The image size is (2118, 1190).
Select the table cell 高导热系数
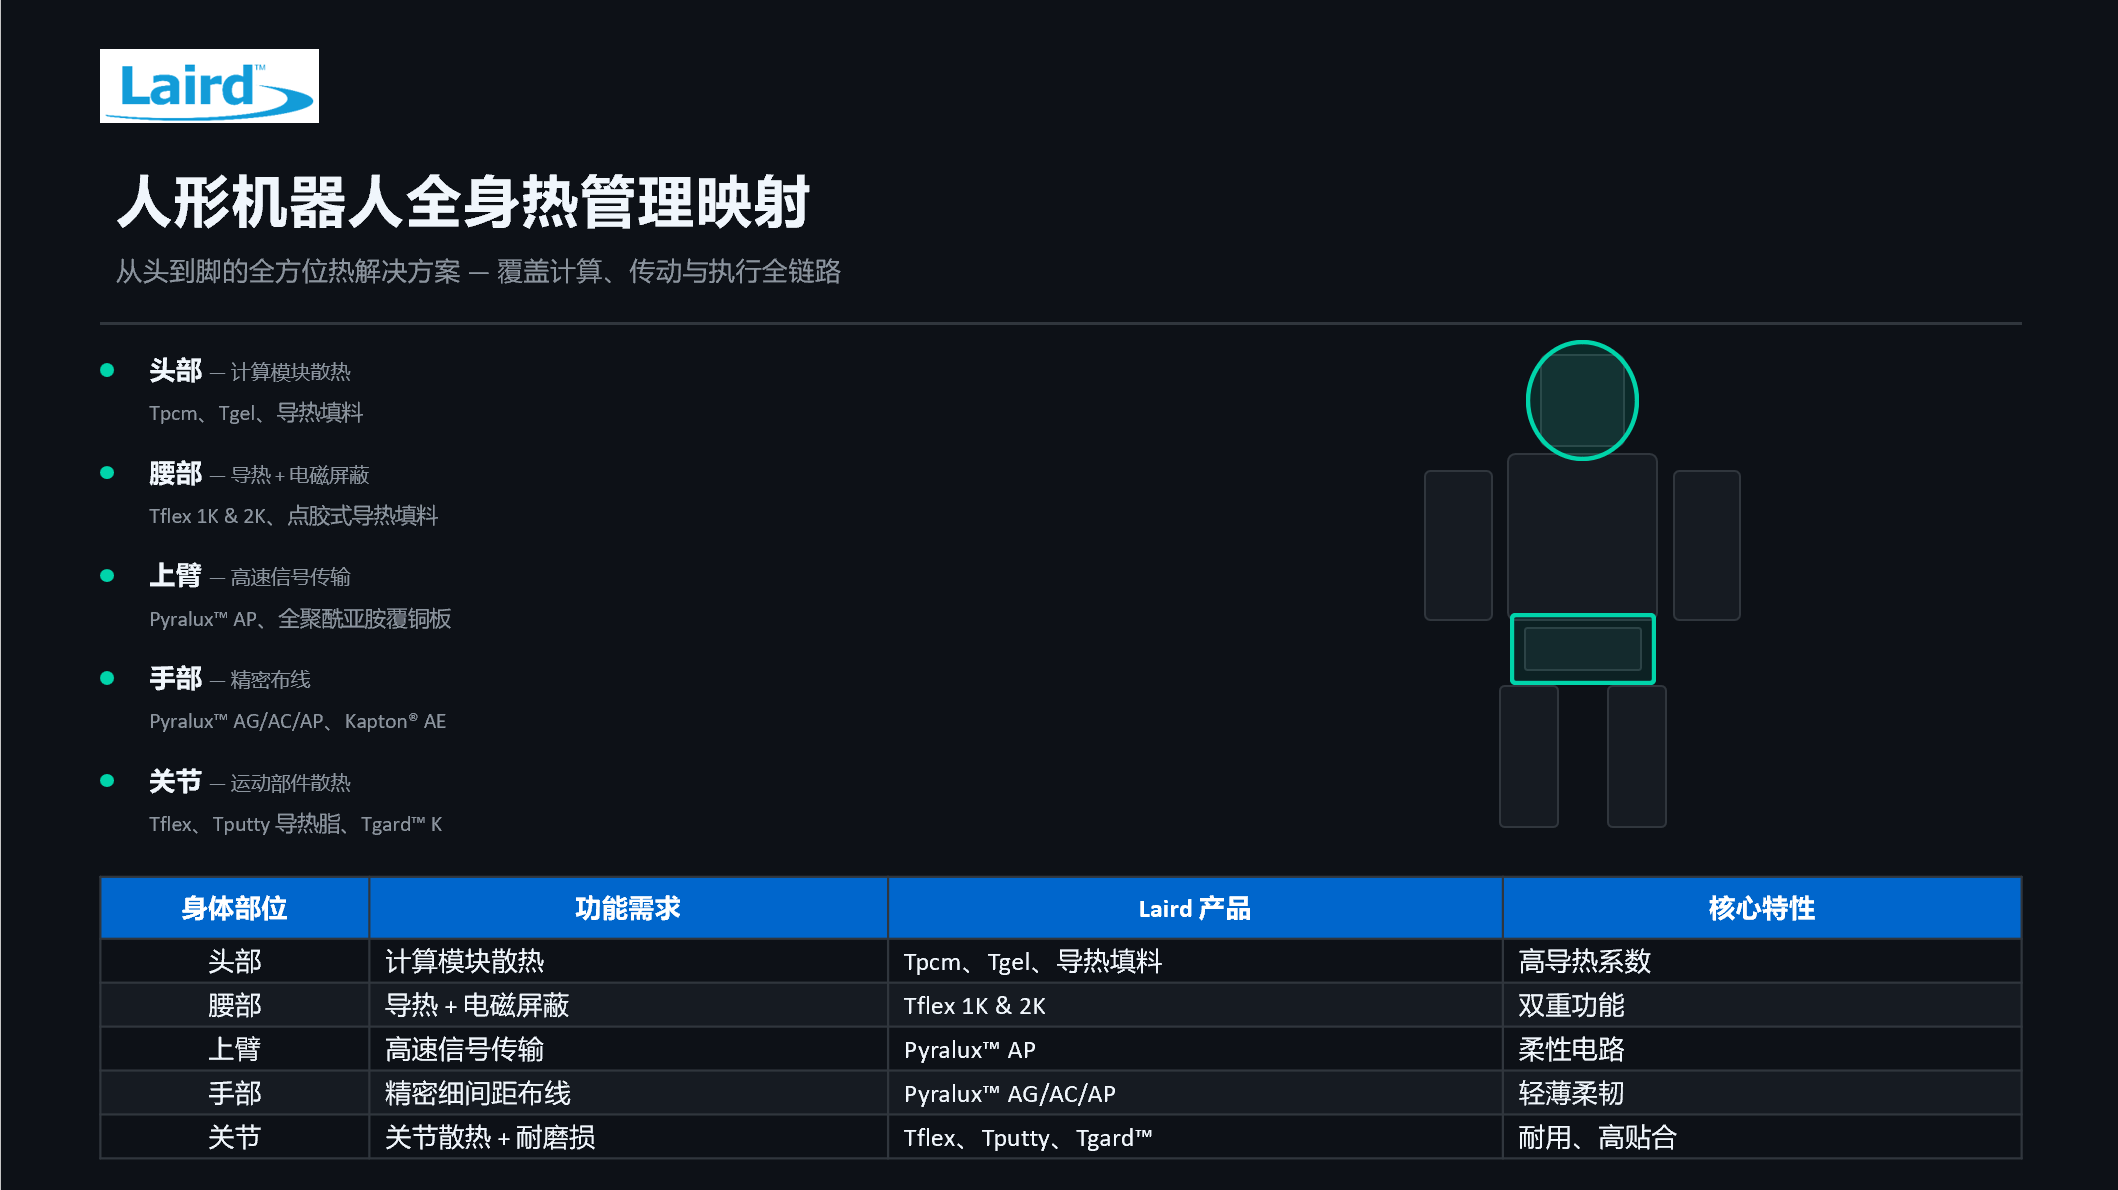(x=1762, y=961)
